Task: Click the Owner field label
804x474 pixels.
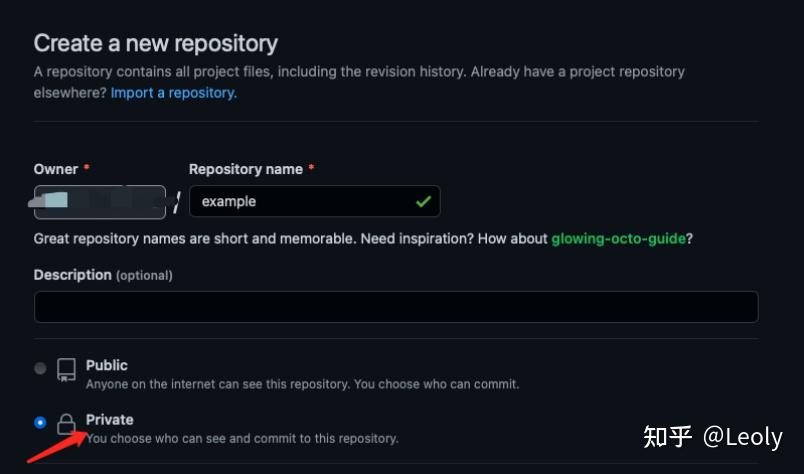Action: [56, 169]
